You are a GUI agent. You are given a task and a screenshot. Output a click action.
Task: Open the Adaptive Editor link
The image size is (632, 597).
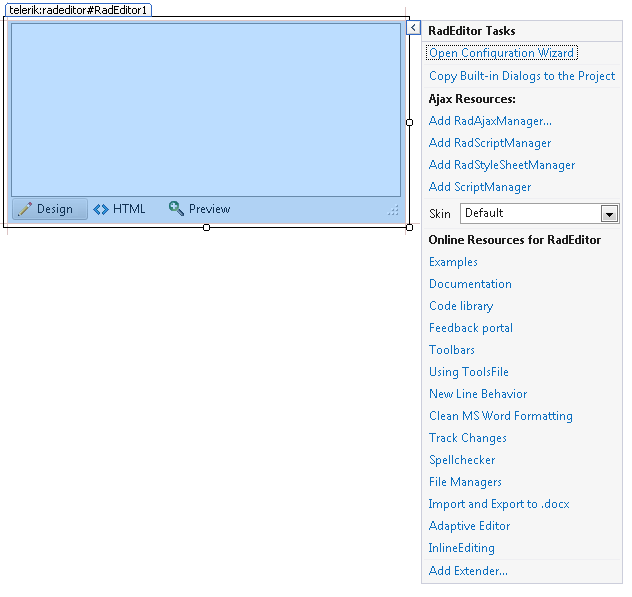(x=470, y=526)
